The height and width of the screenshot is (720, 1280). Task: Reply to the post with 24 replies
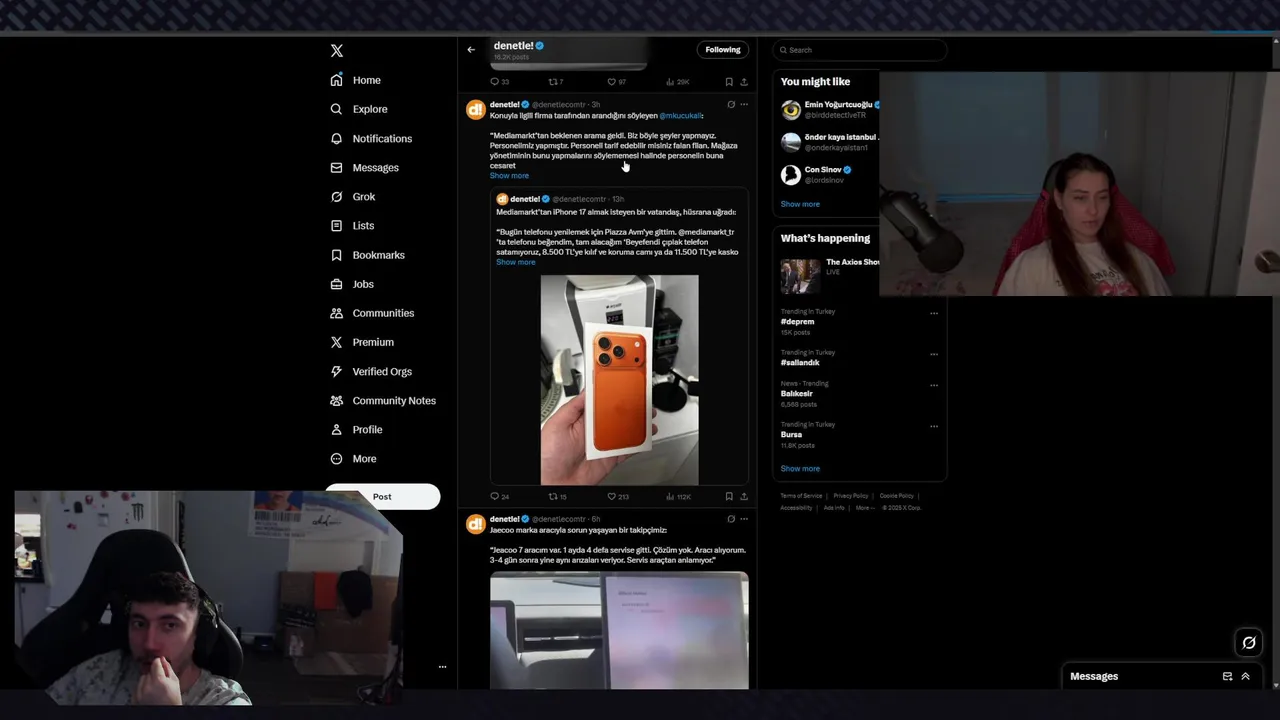pyautogui.click(x=499, y=496)
